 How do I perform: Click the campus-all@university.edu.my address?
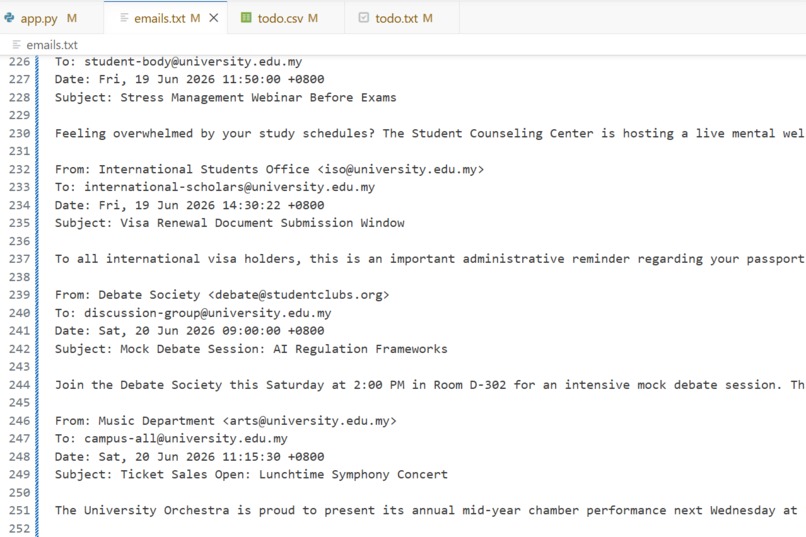point(186,438)
